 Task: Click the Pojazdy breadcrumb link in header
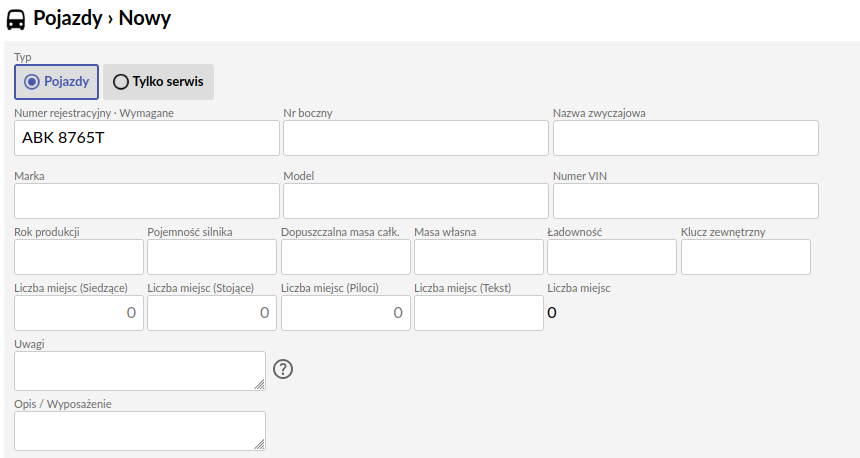click(67, 18)
